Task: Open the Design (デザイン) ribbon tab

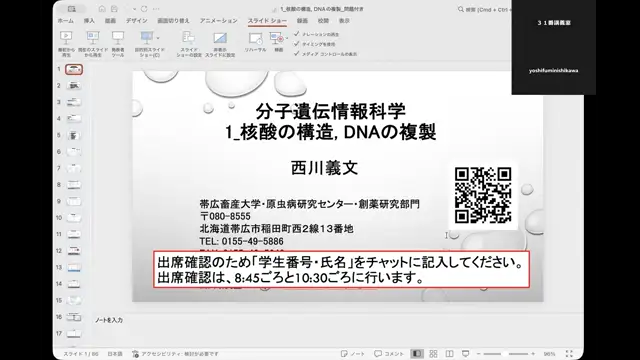Action: coord(137,21)
